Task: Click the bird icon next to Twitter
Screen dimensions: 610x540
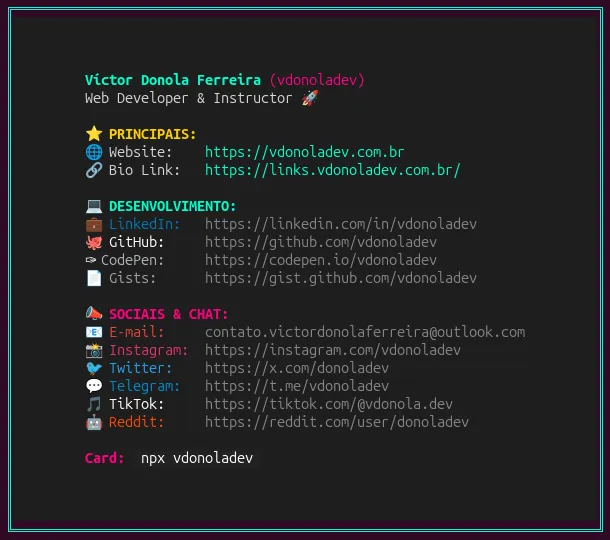Action: (94, 368)
